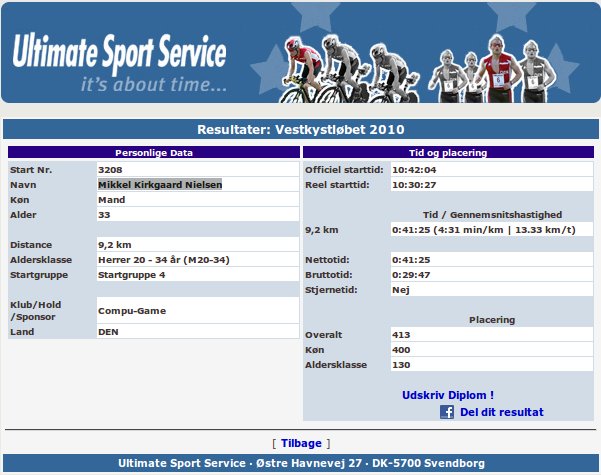This screenshot has height=475, width=601.
Task: Click the Del dit resultat link
Action: click(x=501, y=412)
